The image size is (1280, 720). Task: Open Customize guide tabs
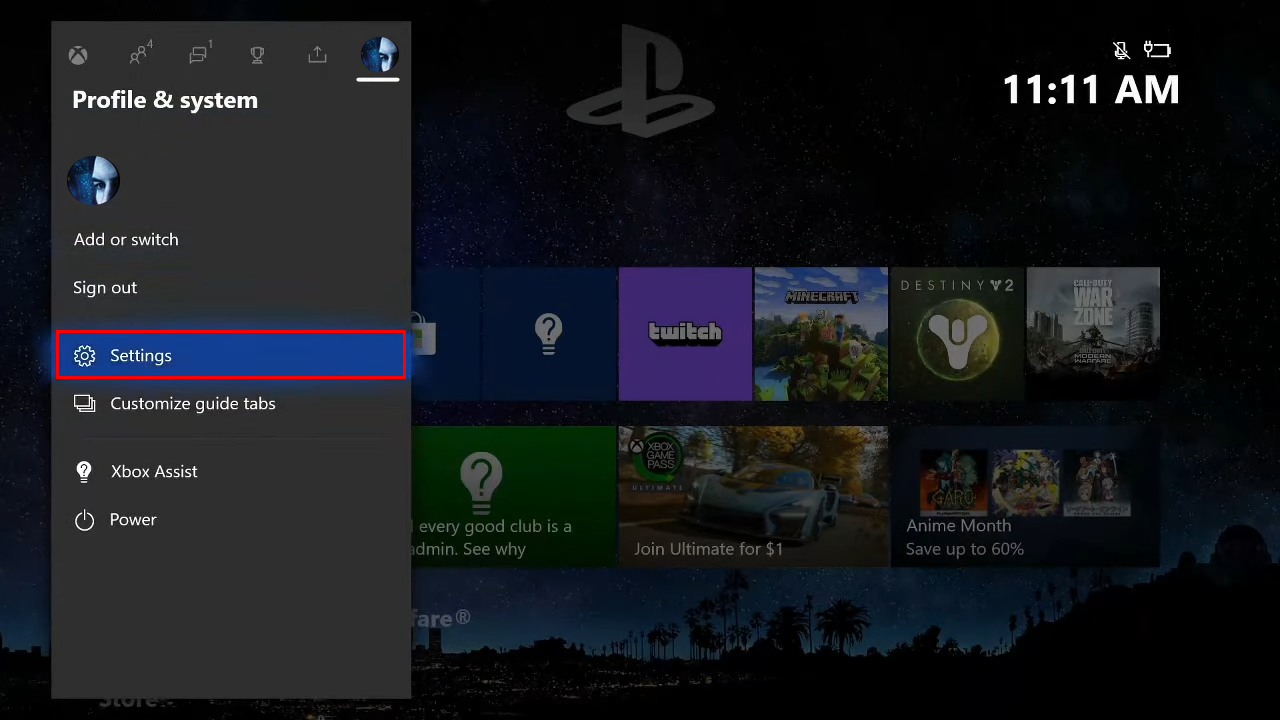point(231,404)
